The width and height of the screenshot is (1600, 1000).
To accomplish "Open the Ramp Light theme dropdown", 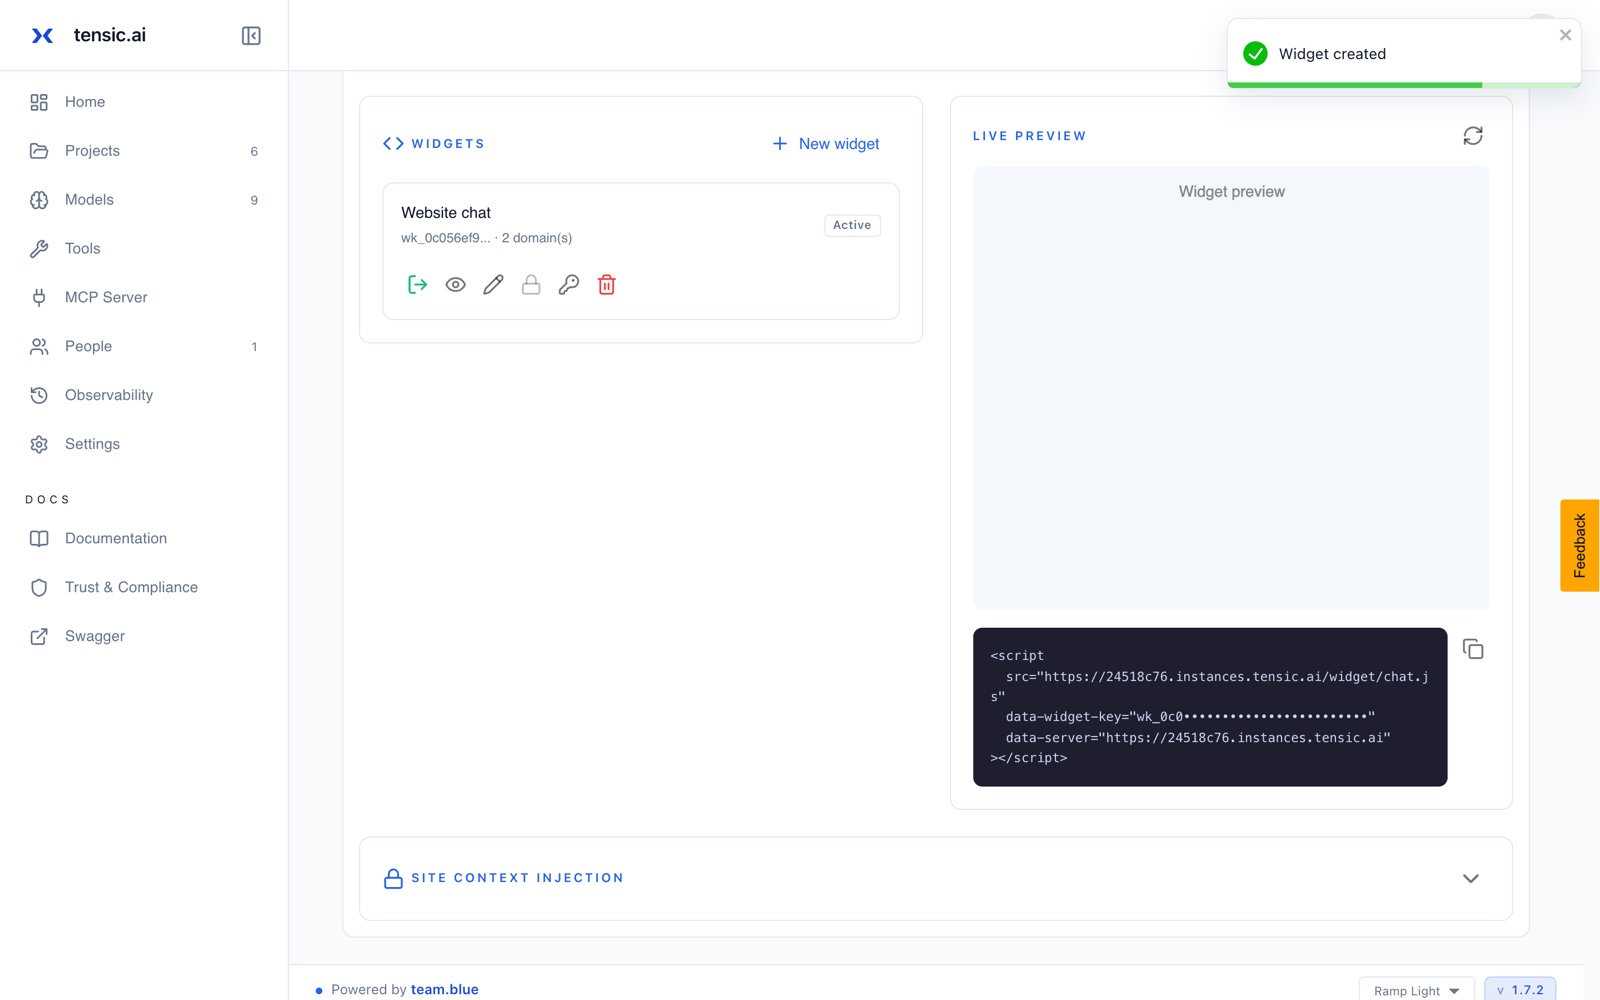I will (x=1416, y=990).
